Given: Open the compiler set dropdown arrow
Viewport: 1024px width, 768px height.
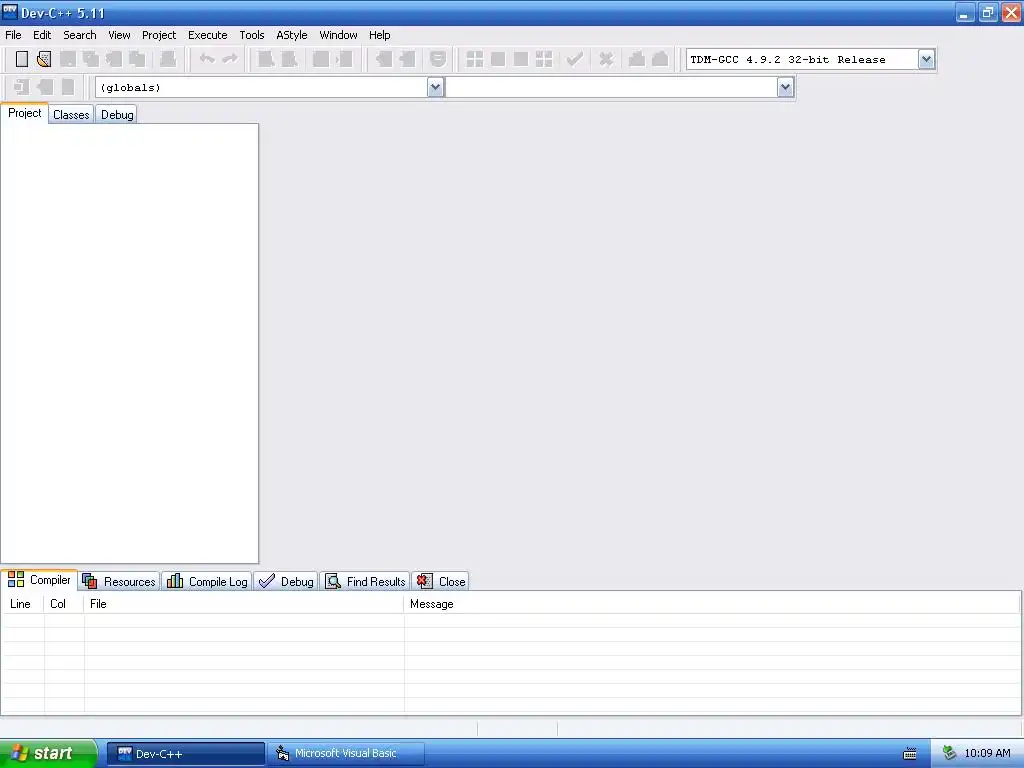Looking at the screenshot, I should pos(926,59).
